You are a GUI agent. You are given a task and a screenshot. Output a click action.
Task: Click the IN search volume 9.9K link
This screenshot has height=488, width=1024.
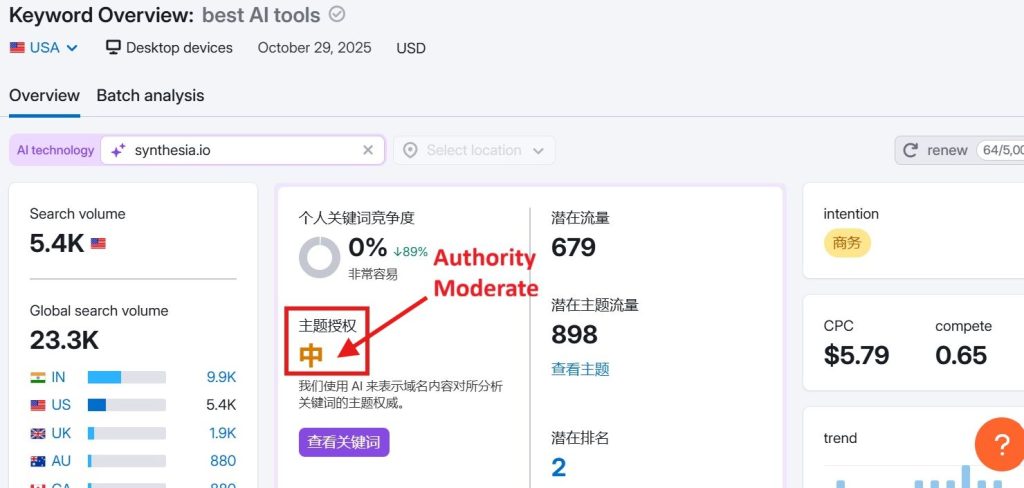pos(221,377)
